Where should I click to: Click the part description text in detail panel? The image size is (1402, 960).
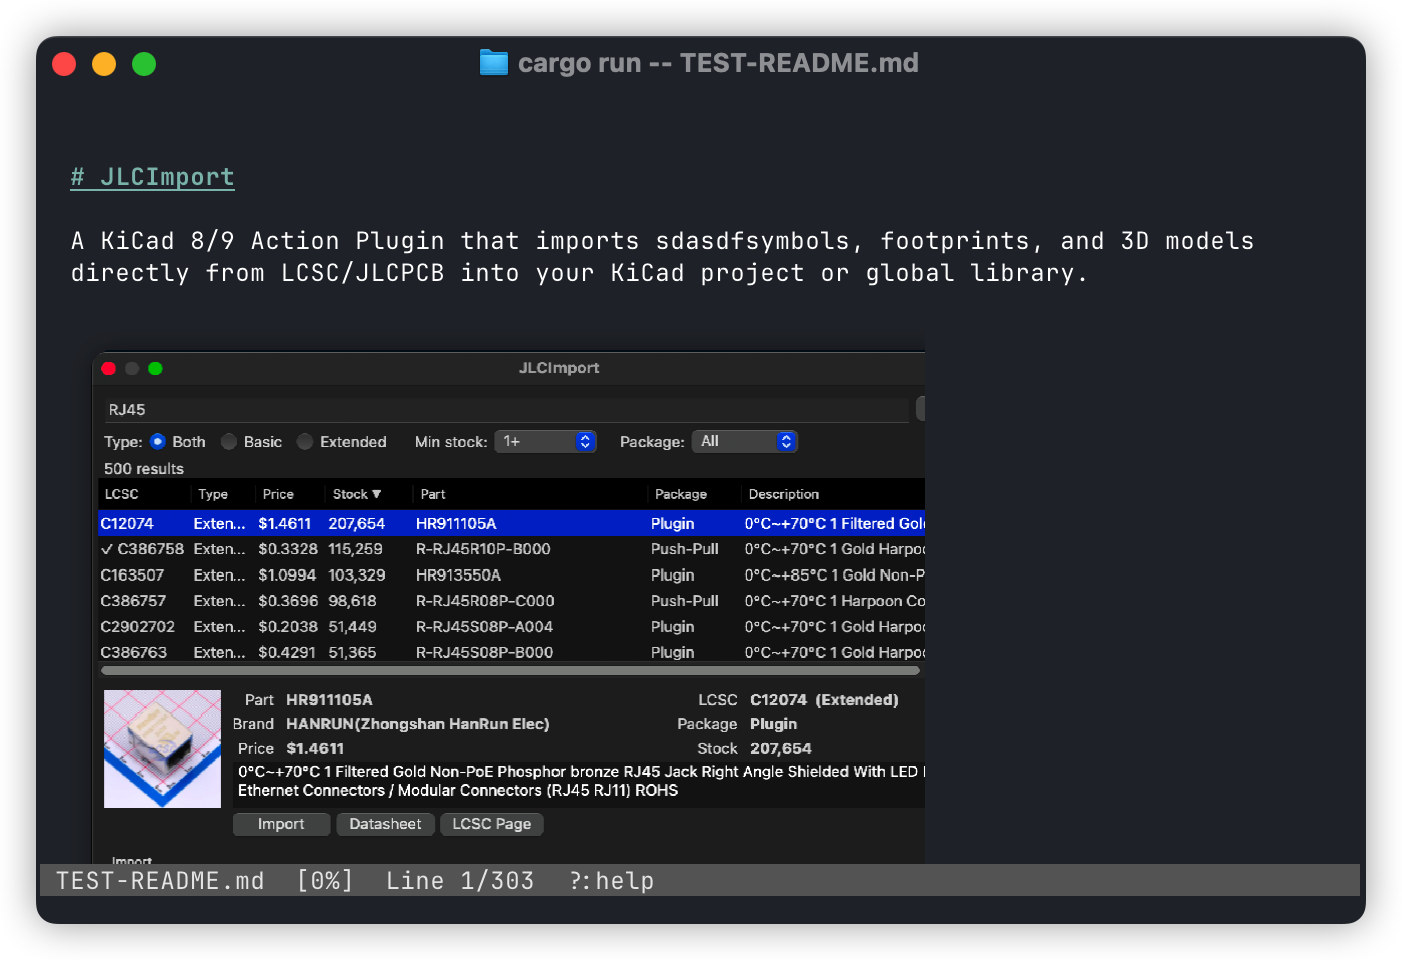580,781
